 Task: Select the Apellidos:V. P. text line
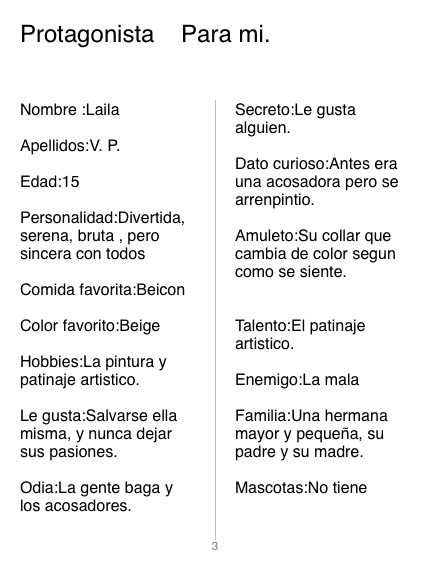70,146
